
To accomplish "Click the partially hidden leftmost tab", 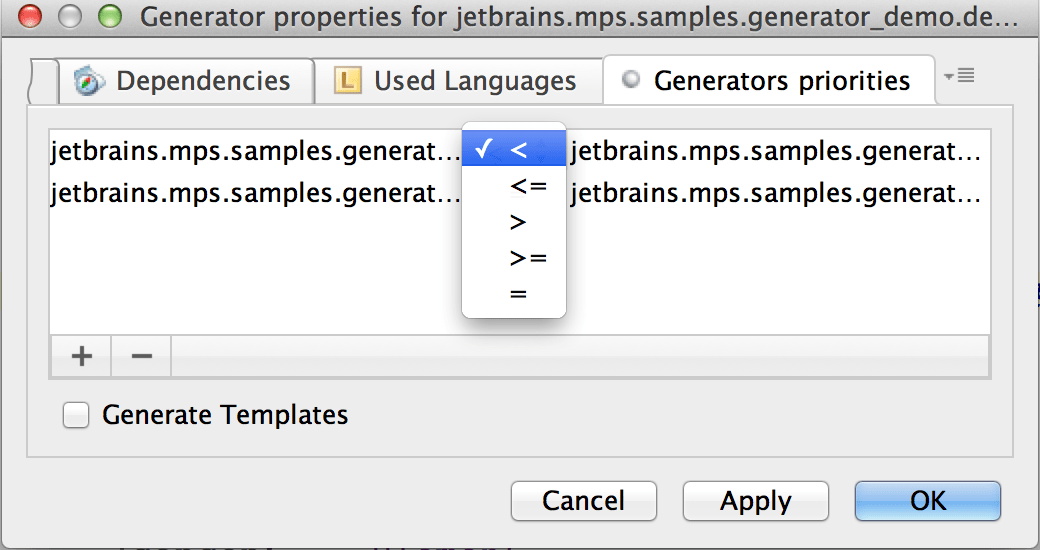I will coord(44,81).
